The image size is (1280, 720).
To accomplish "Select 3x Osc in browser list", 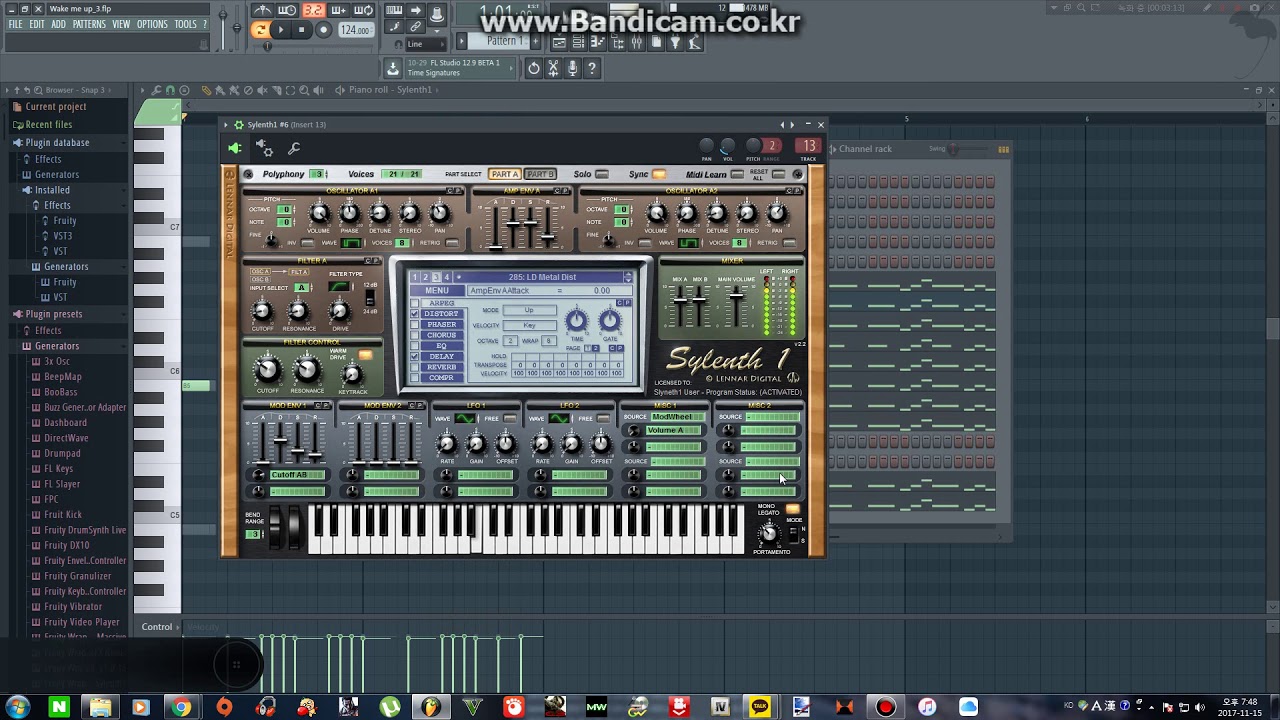I will pos(57,361).
